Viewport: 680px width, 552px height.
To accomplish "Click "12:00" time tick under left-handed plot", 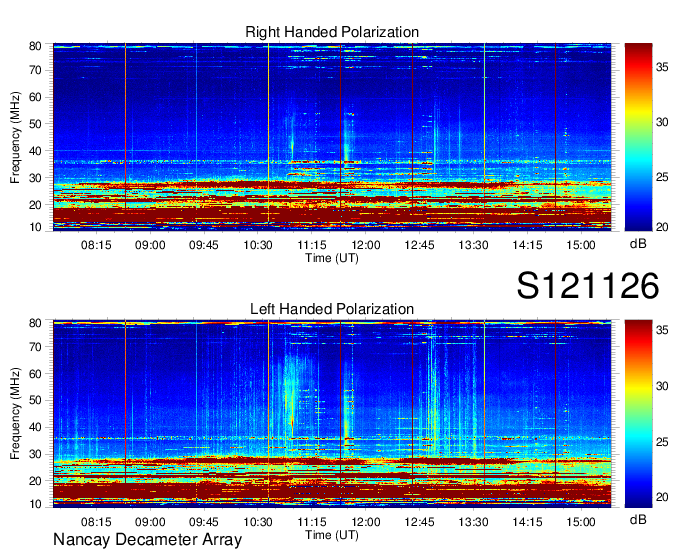I will point(366,522).
